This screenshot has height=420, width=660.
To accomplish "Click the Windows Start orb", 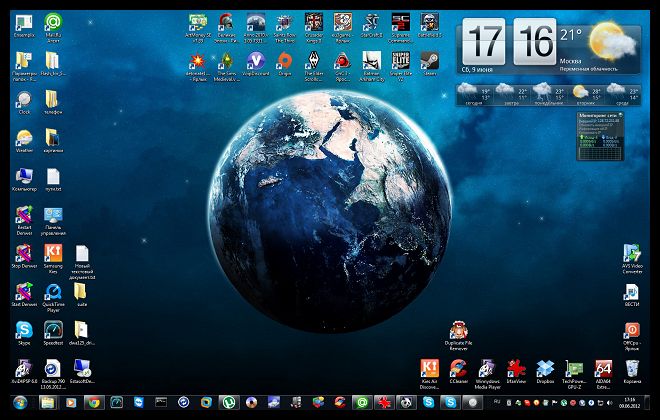I will (x=20, y=403).
